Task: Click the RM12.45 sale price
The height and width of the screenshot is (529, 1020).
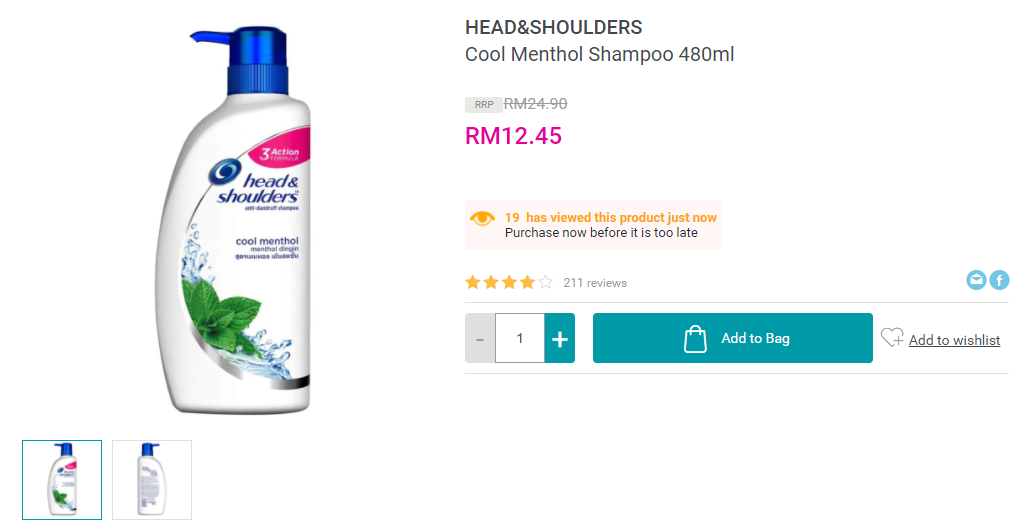Action: pos(513,136)
